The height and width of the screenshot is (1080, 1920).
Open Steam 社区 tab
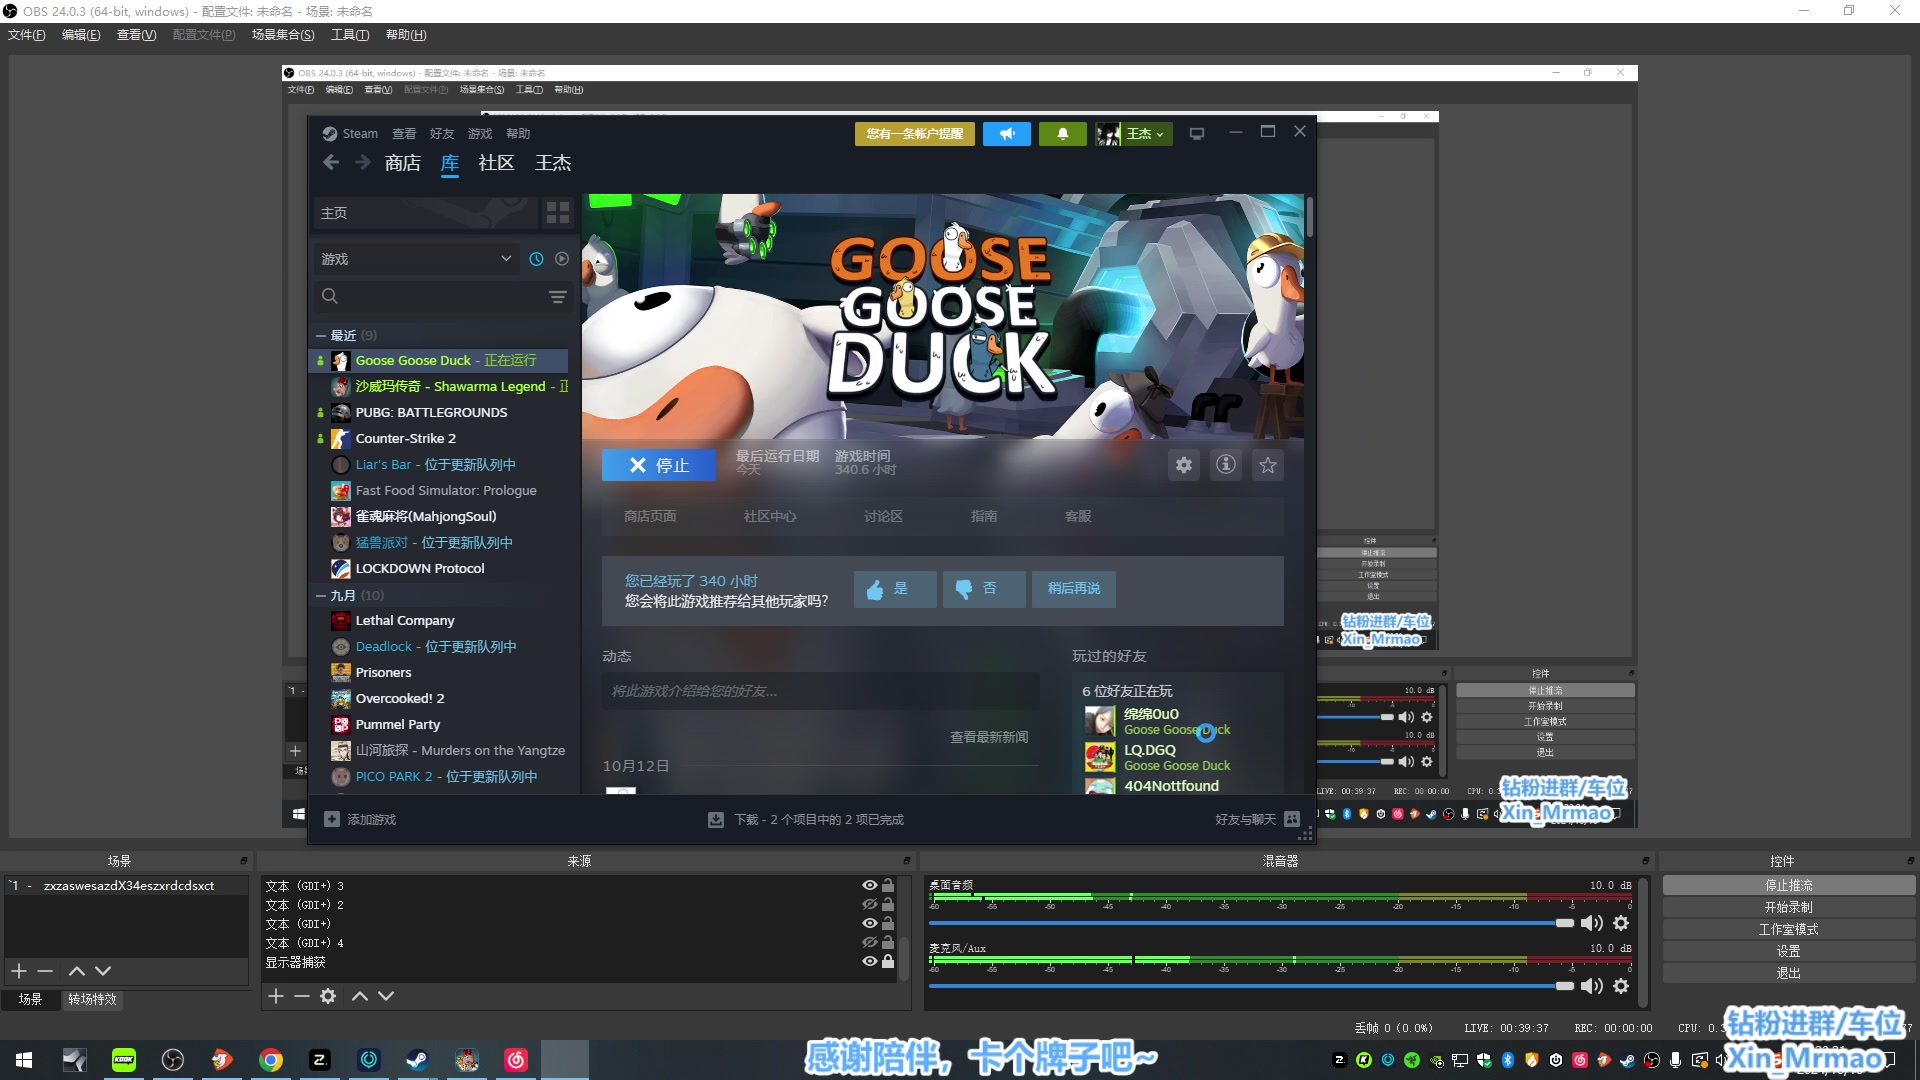point(496,163)
